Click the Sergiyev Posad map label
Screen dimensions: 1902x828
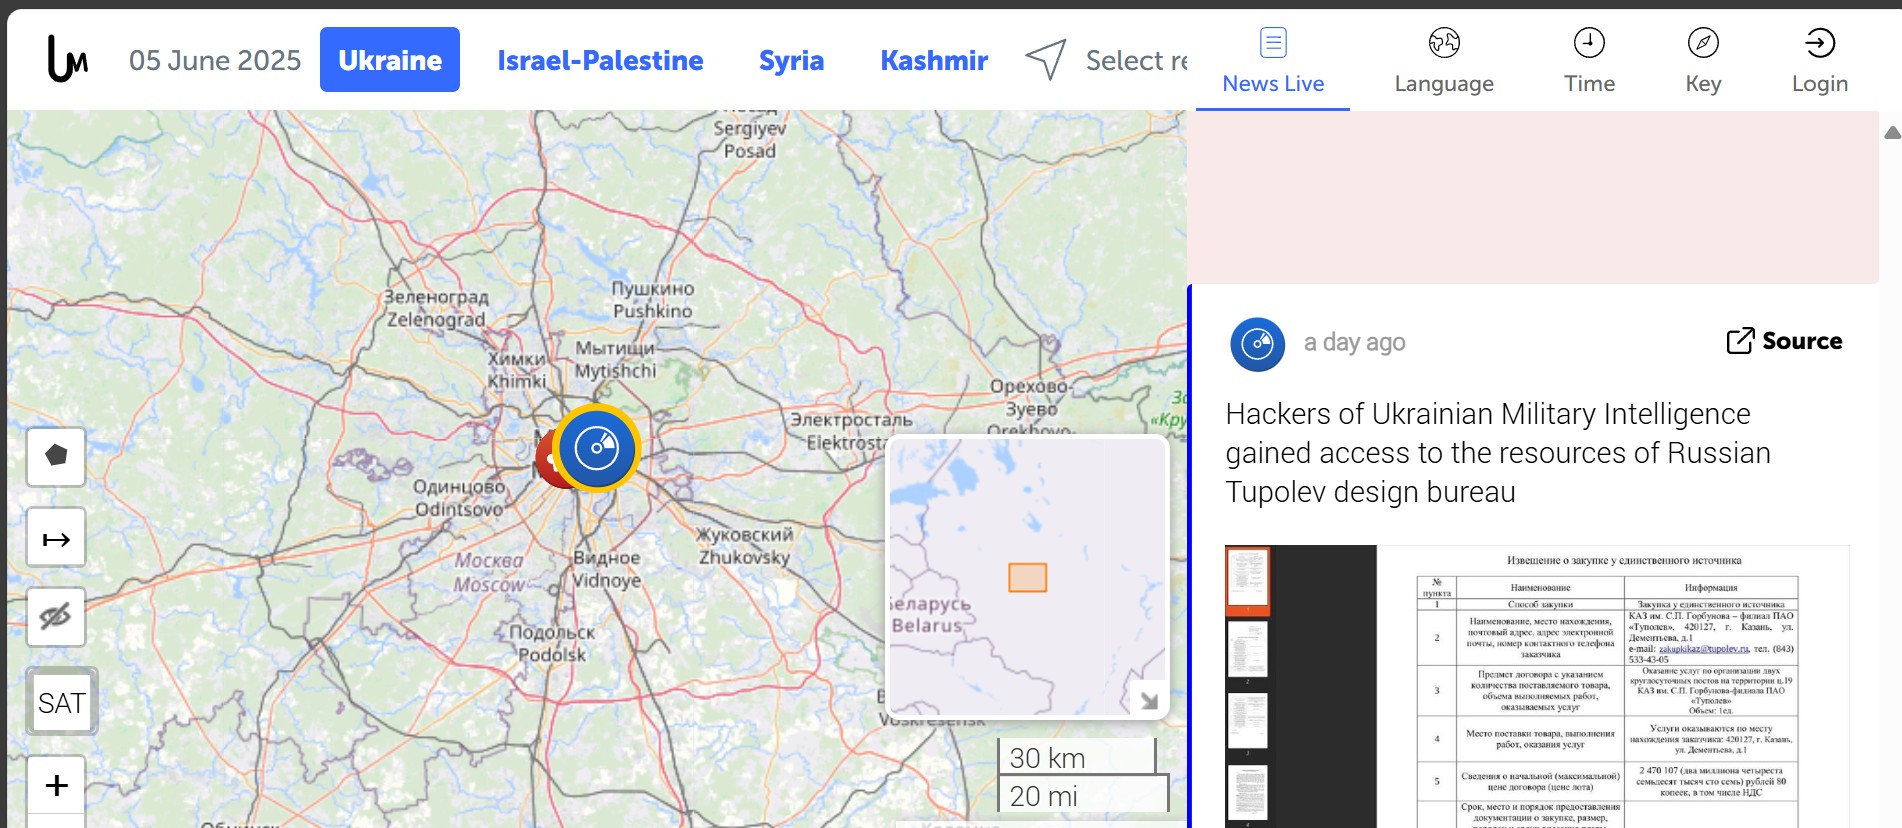pyautogui.click(x=750, y=139)
